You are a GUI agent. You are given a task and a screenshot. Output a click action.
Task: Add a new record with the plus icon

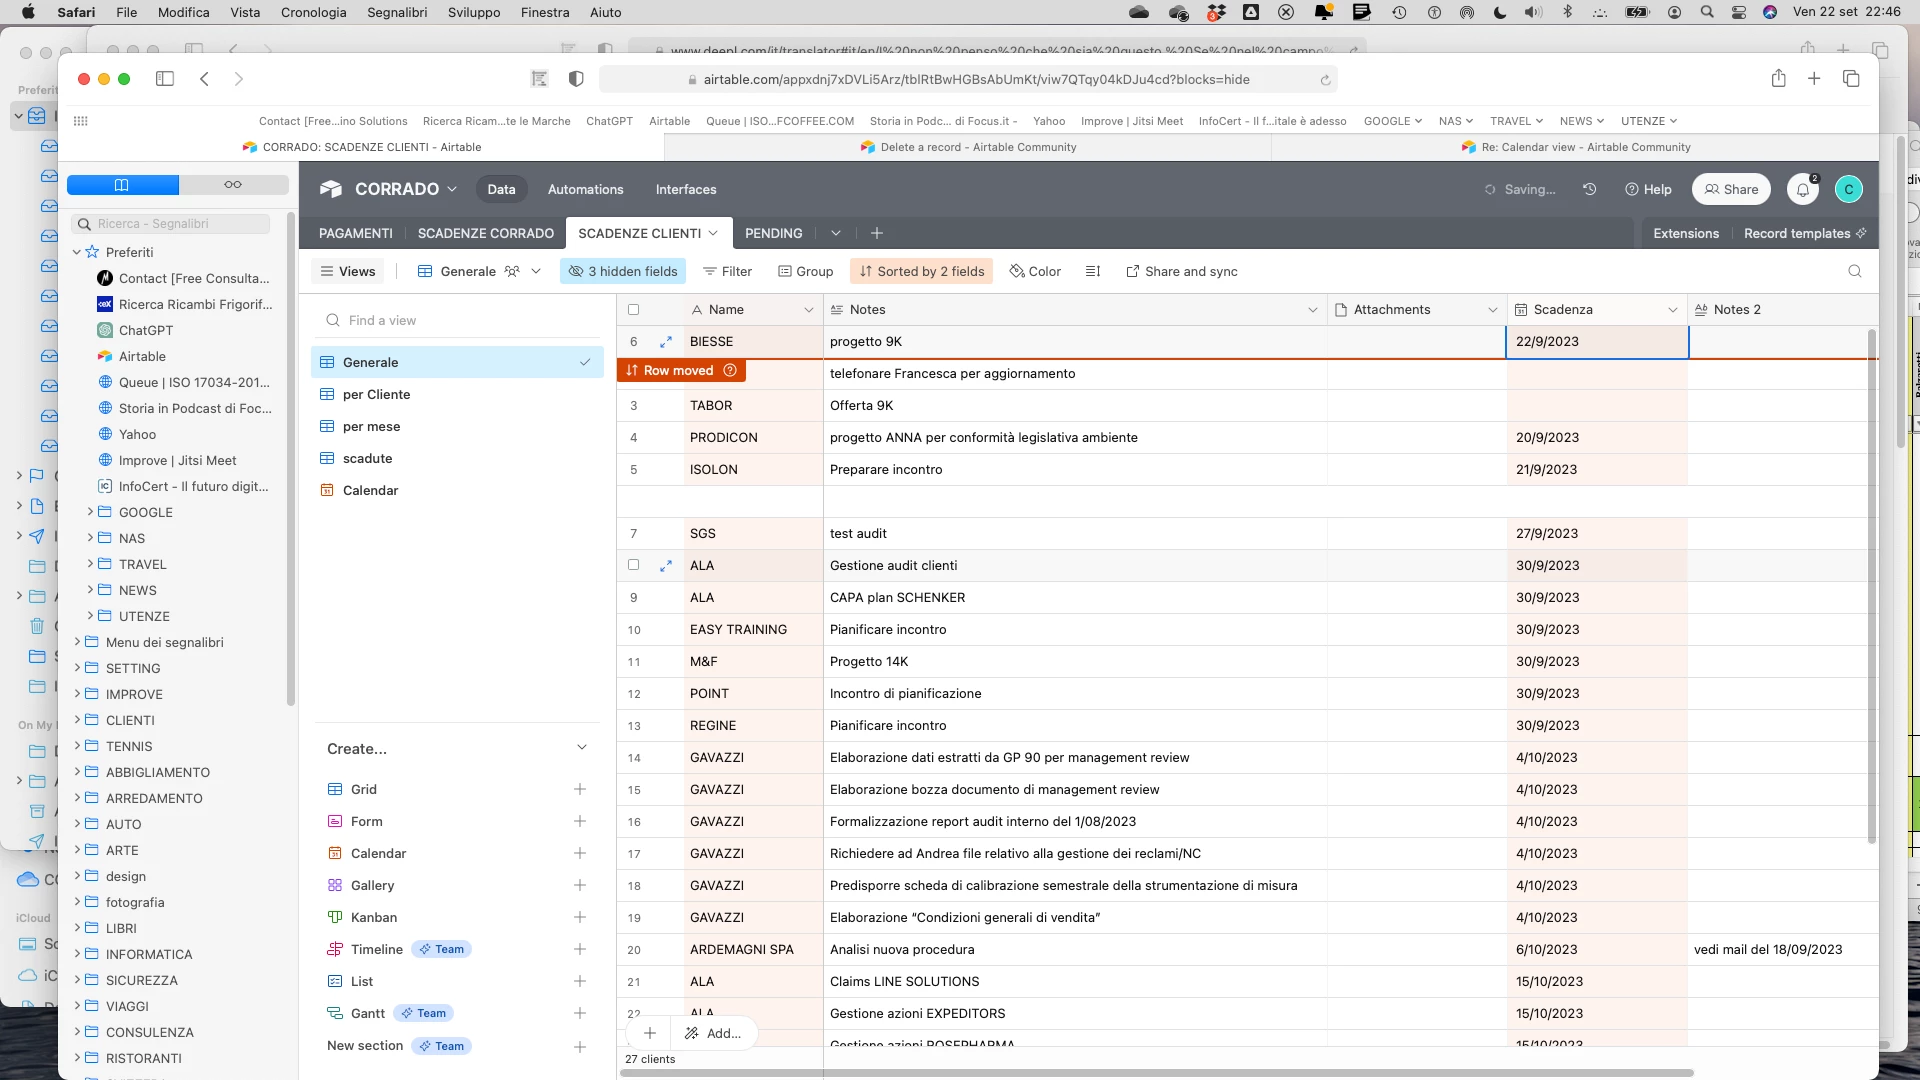tap(650, 1033)
